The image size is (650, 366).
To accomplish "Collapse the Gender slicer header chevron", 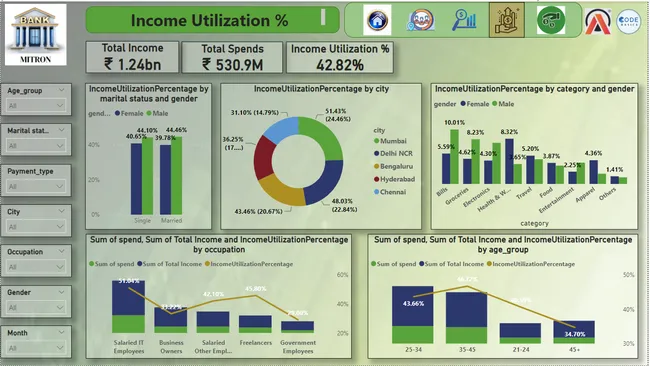I will pyautogui.click(x=61, y=292).
